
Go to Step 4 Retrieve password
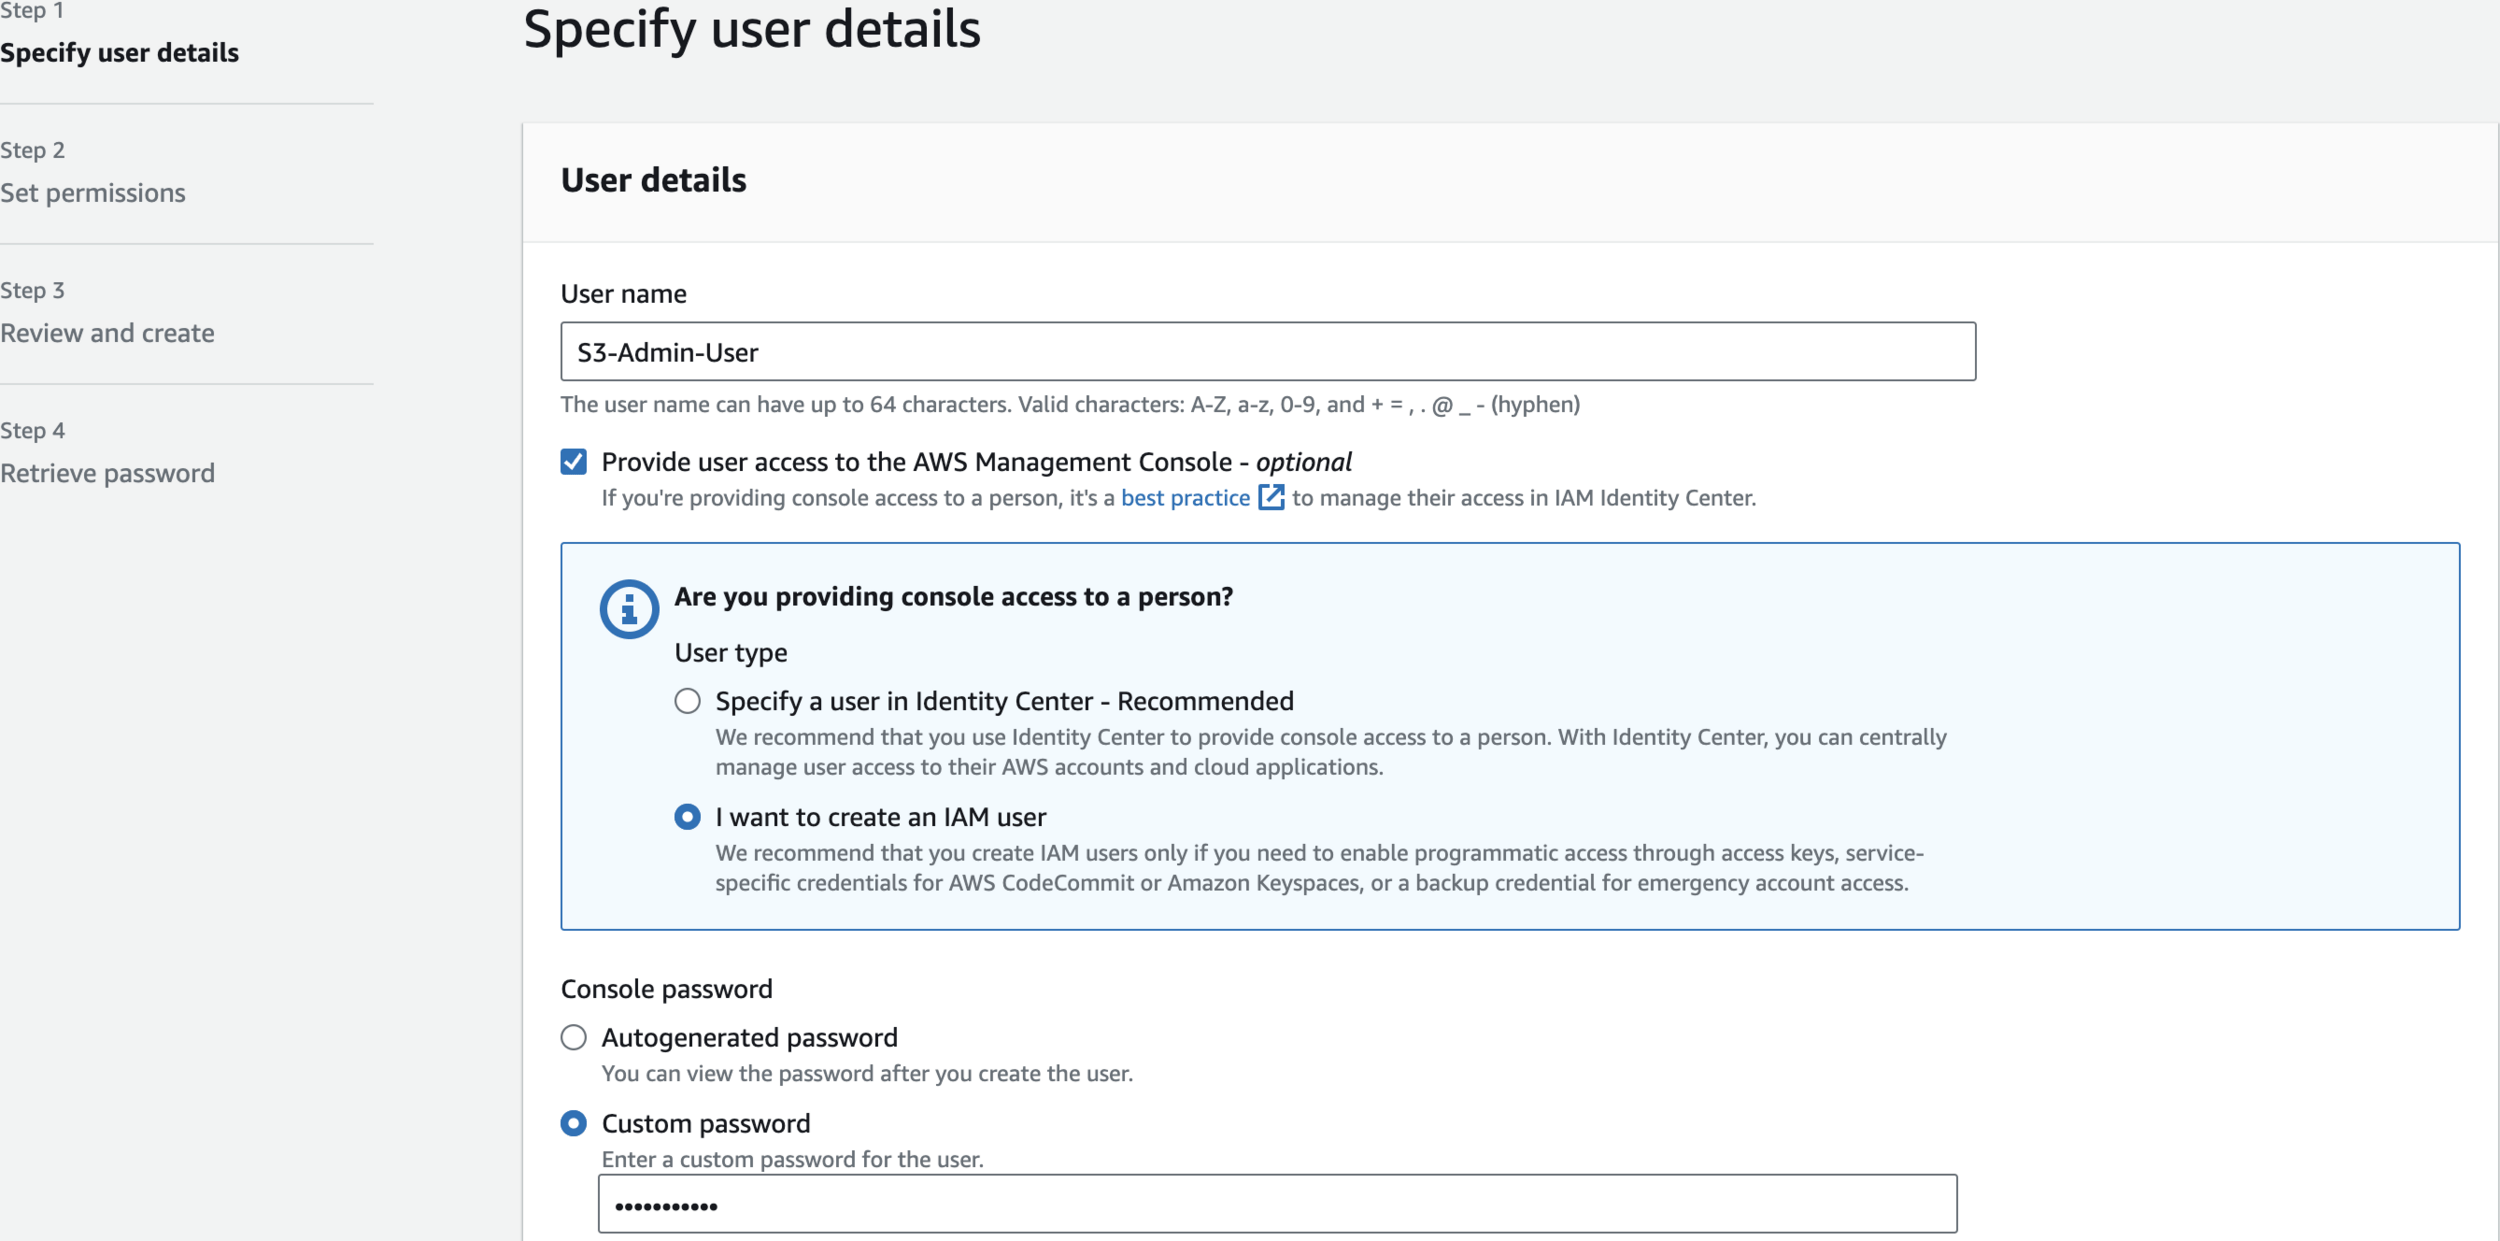coord(107,473)
